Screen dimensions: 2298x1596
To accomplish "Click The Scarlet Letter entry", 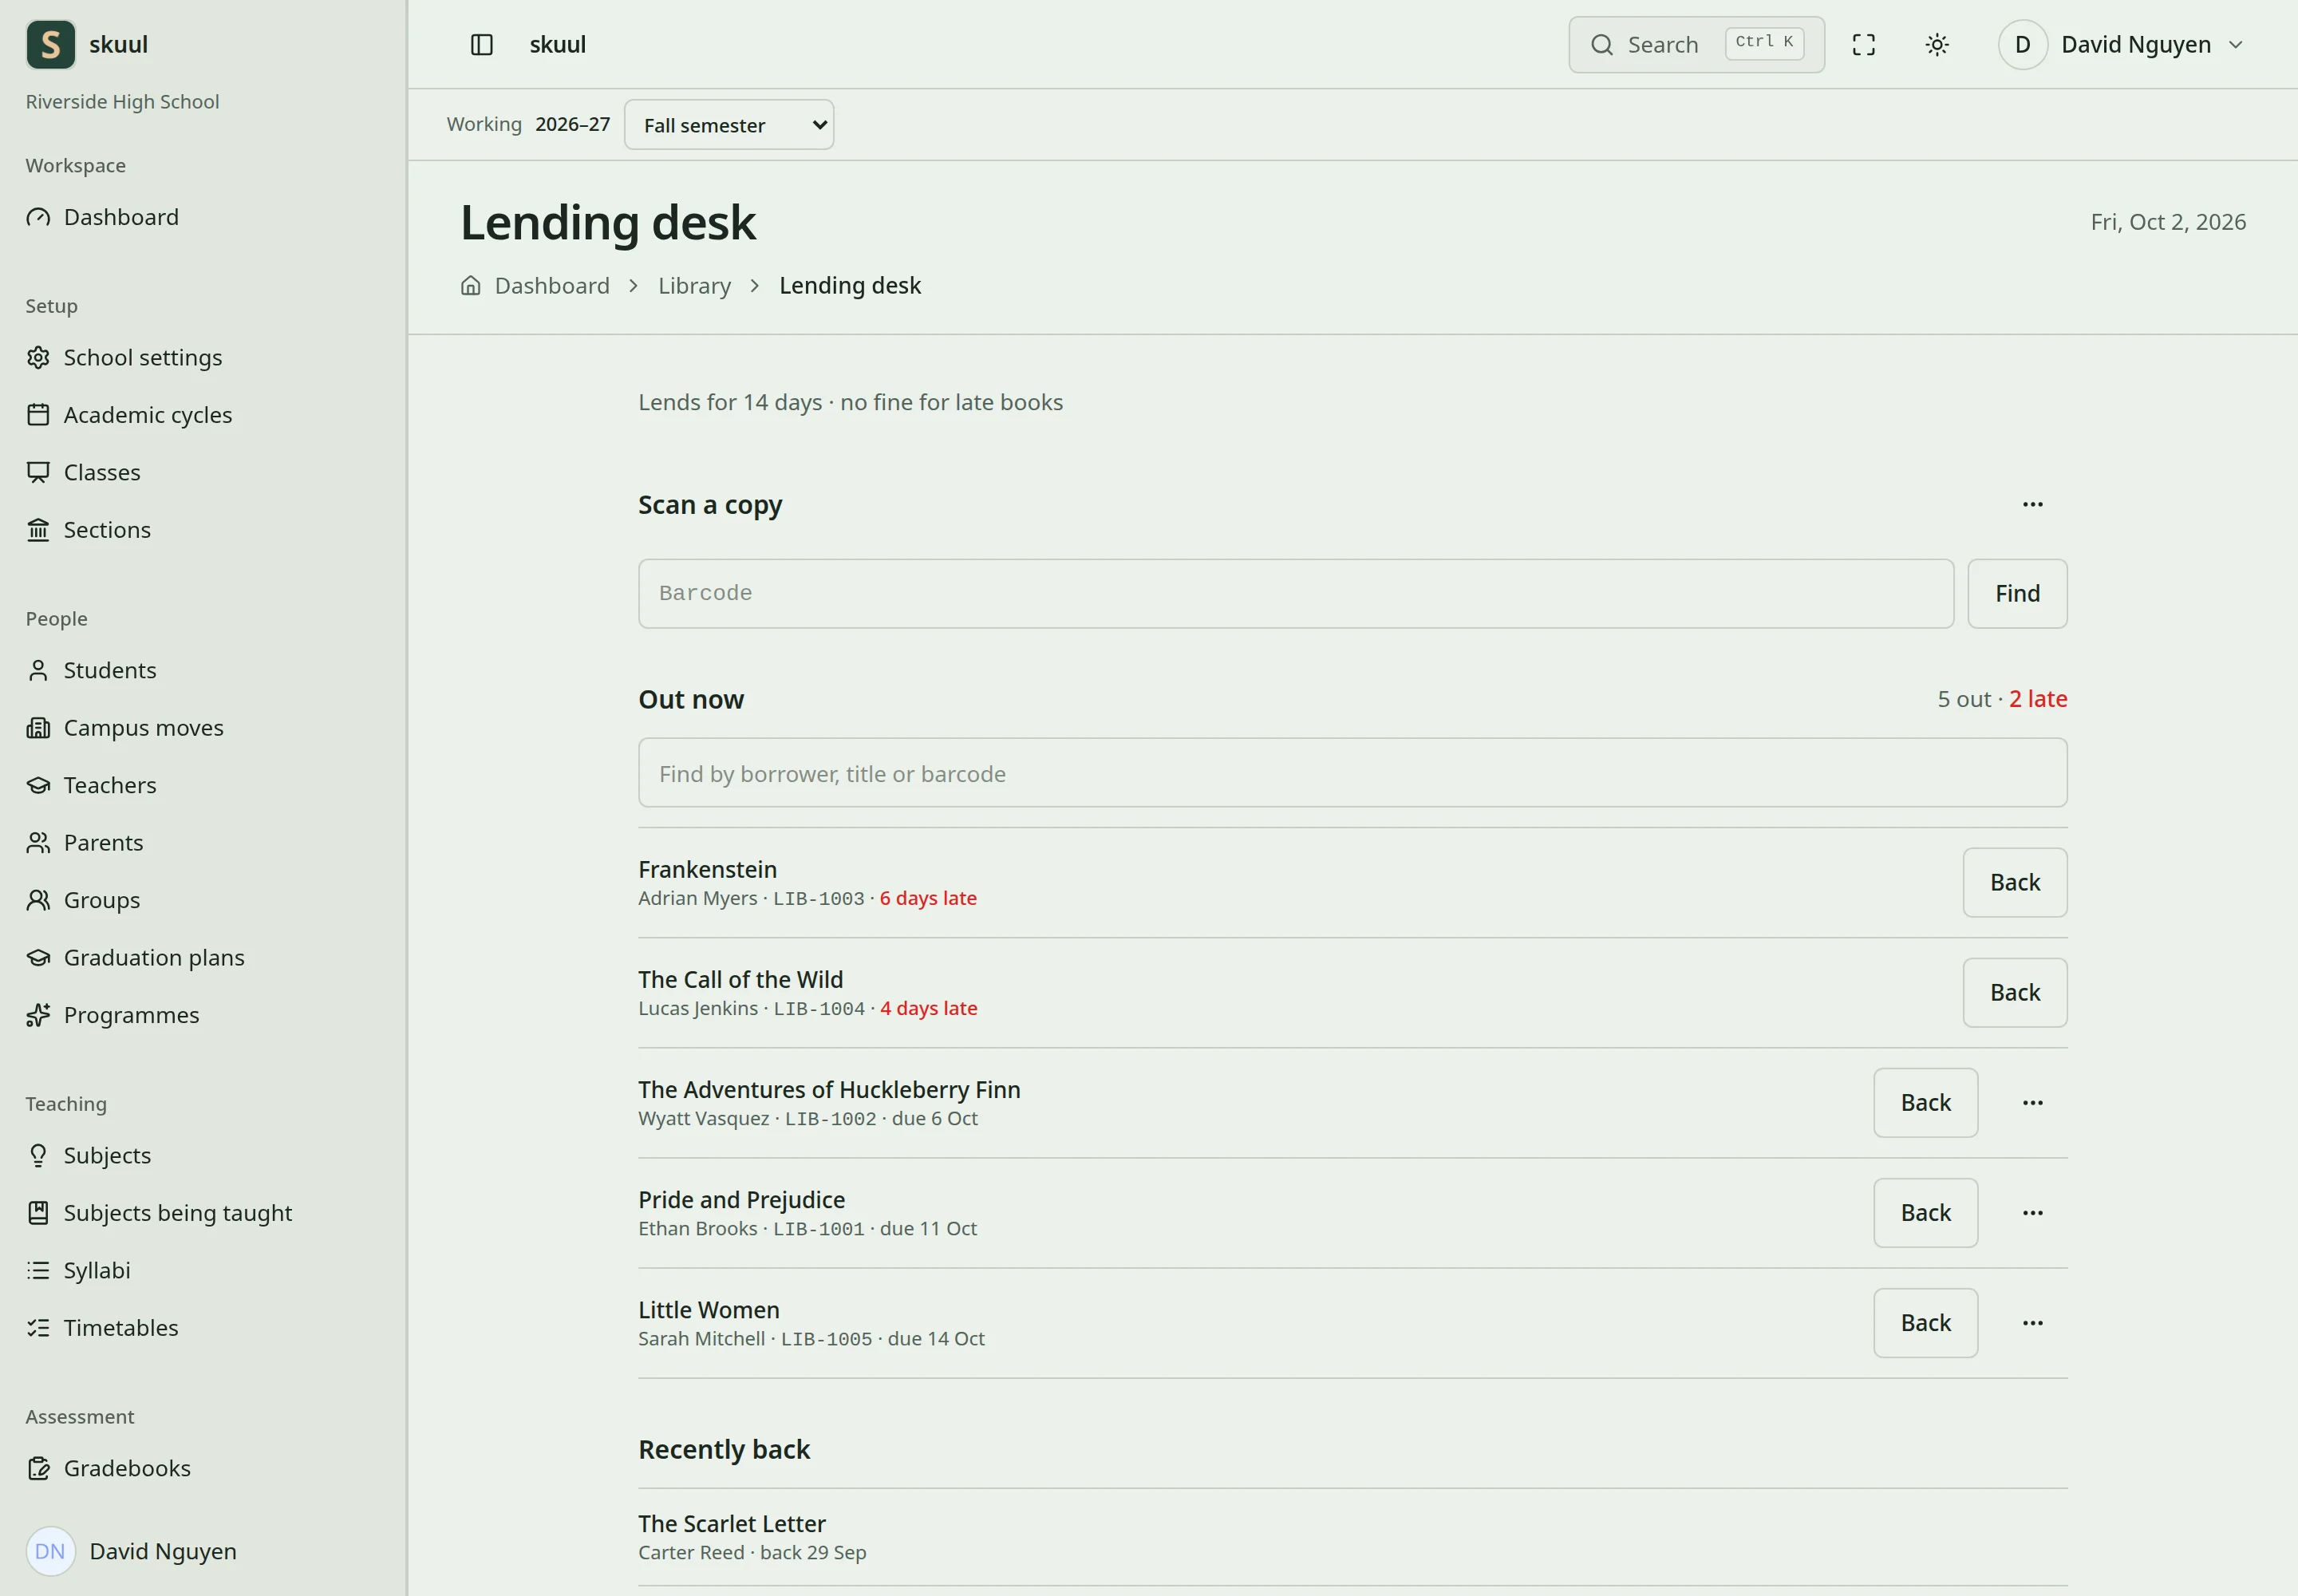I will pyautogui.click(x=1352, y=1536).
